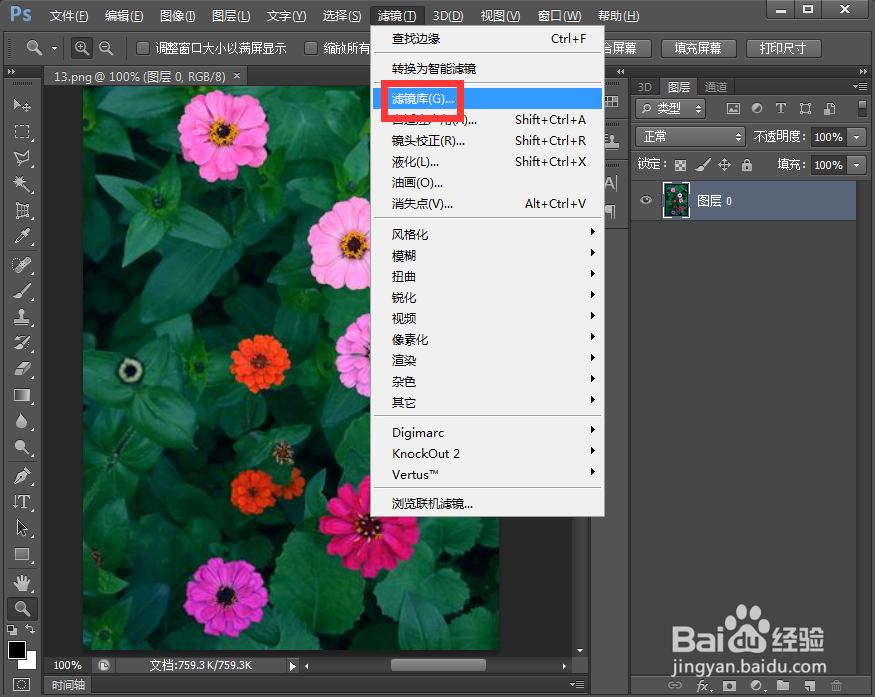875x697 pixels.
Task: Open the 正常 blend mode dropdown
Action: coord(690,136)
